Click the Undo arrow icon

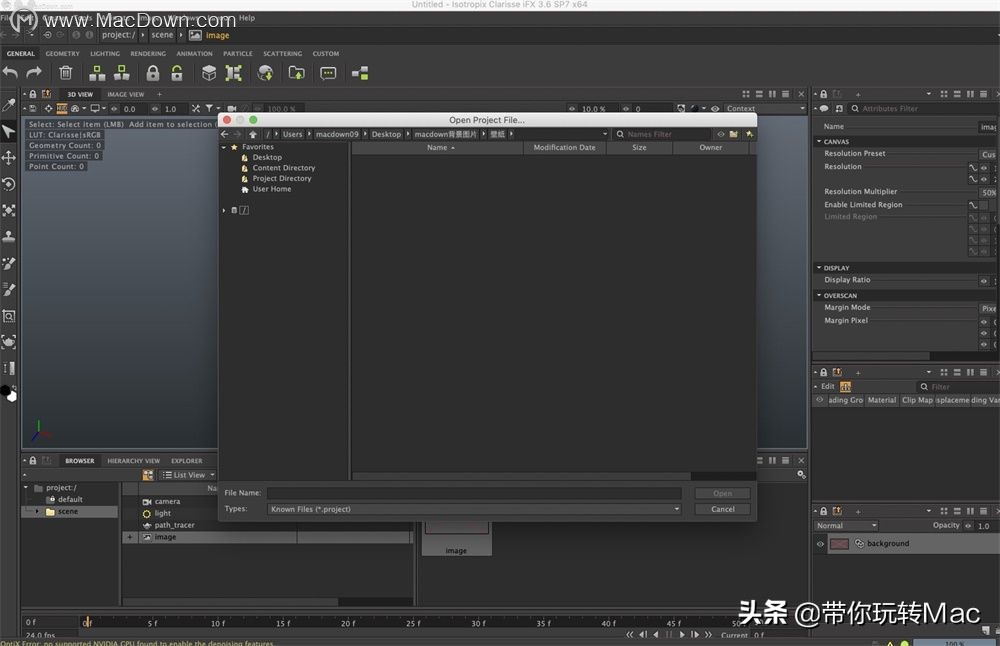point(9,72)
